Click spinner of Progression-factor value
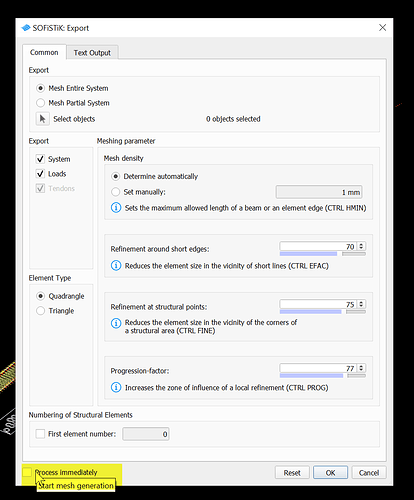Viewport: 414px width, 500px height. click(361, 368)
